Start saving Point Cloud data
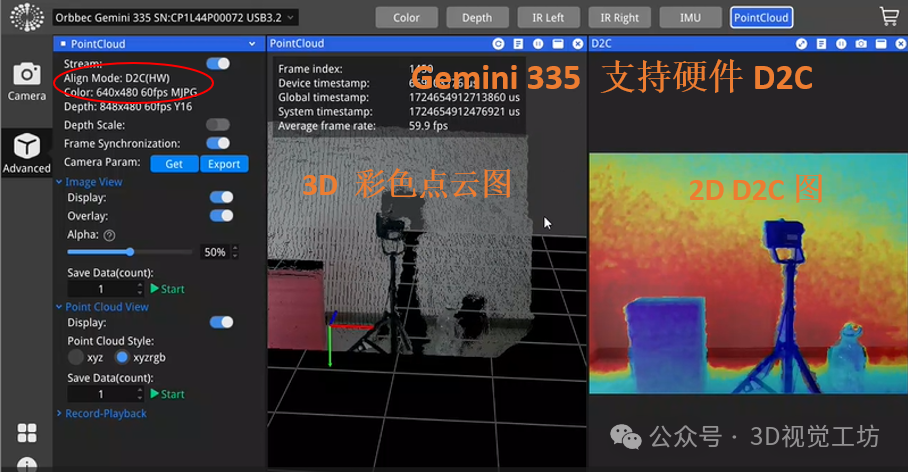Screen dimensions: 908x472 [167, 394]
